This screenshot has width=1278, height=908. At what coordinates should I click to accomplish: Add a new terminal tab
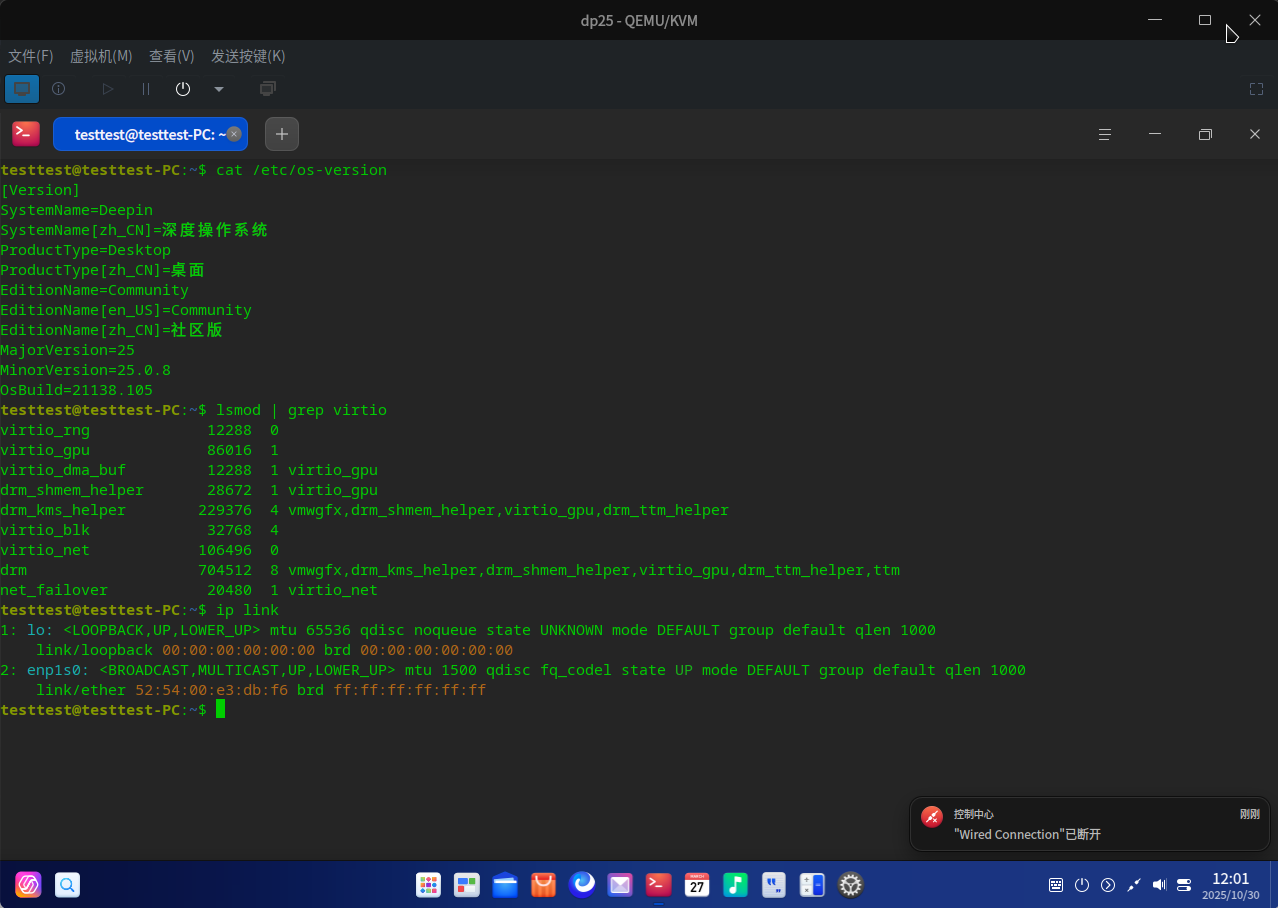pyautogui.click(x=282, y=134)
